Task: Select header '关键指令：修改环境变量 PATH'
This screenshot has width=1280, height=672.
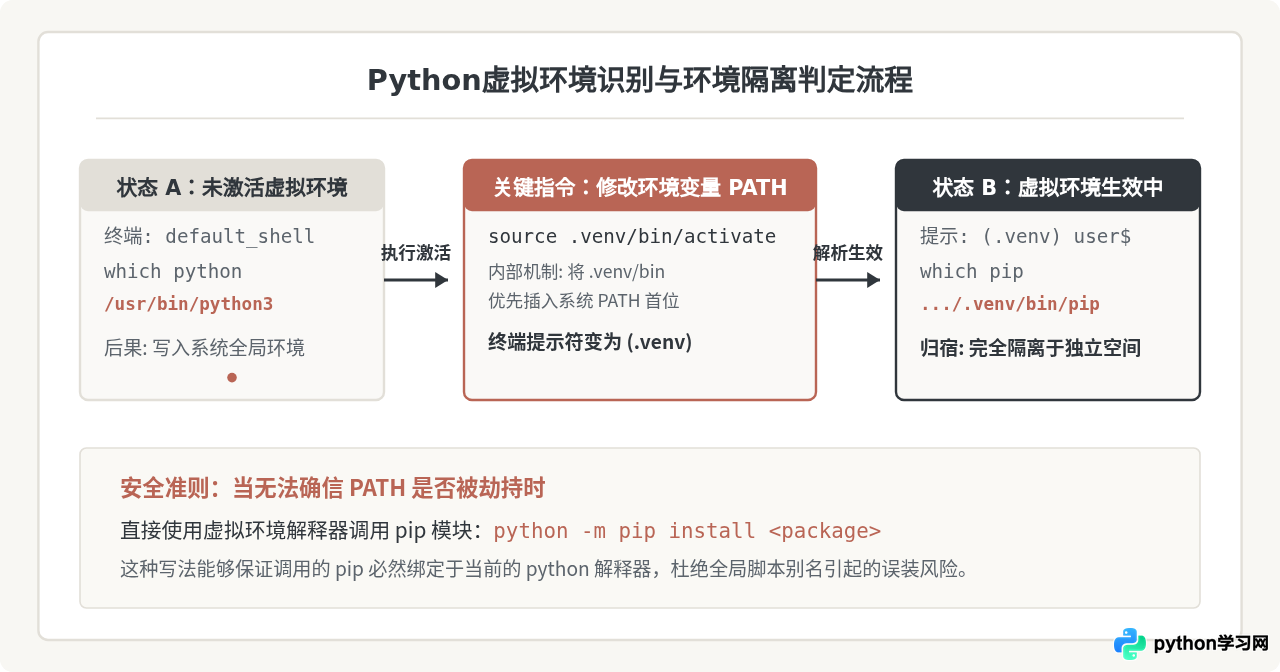Action: pyautogui.click(x=640, y=186)
